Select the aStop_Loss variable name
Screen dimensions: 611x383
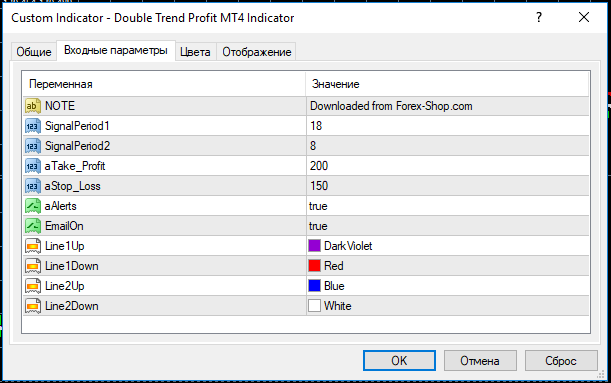pos(72,186)
